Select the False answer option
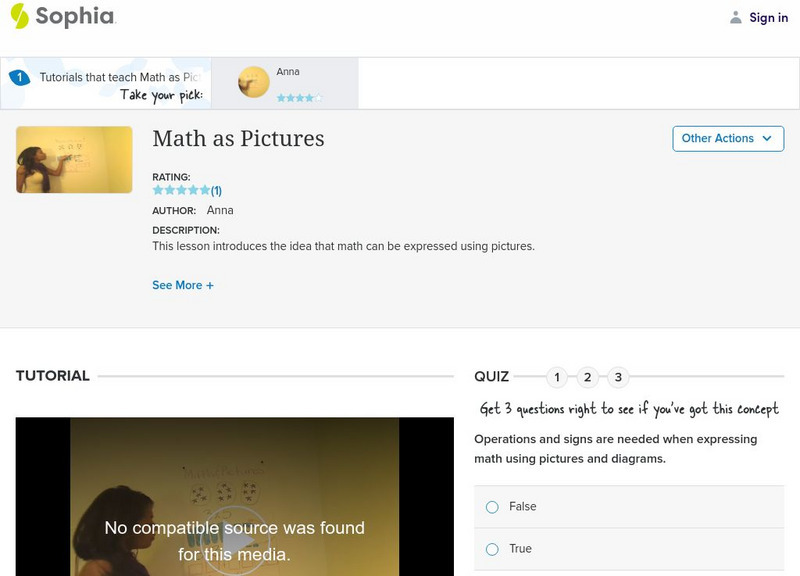This screenshot has height=576, width=800. 492,507
